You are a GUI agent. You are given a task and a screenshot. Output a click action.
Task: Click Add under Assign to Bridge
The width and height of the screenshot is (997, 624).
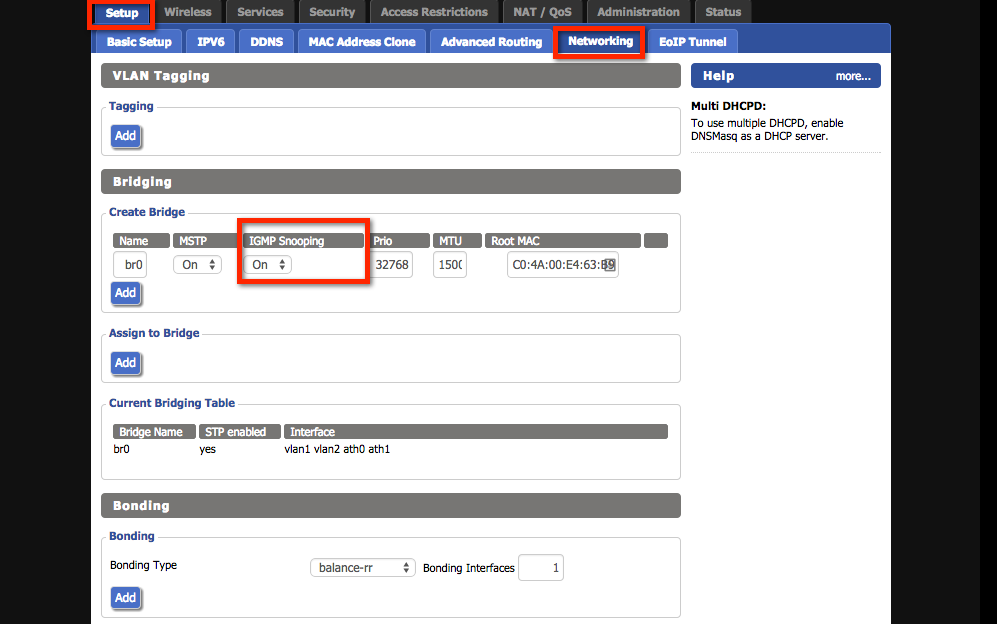(125, 363)
